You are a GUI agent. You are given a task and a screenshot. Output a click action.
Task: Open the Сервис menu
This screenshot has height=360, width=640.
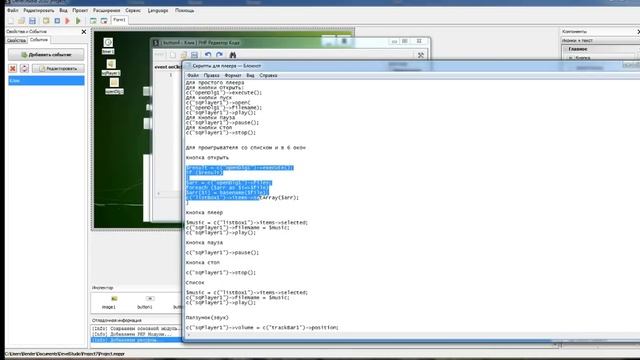133,10
